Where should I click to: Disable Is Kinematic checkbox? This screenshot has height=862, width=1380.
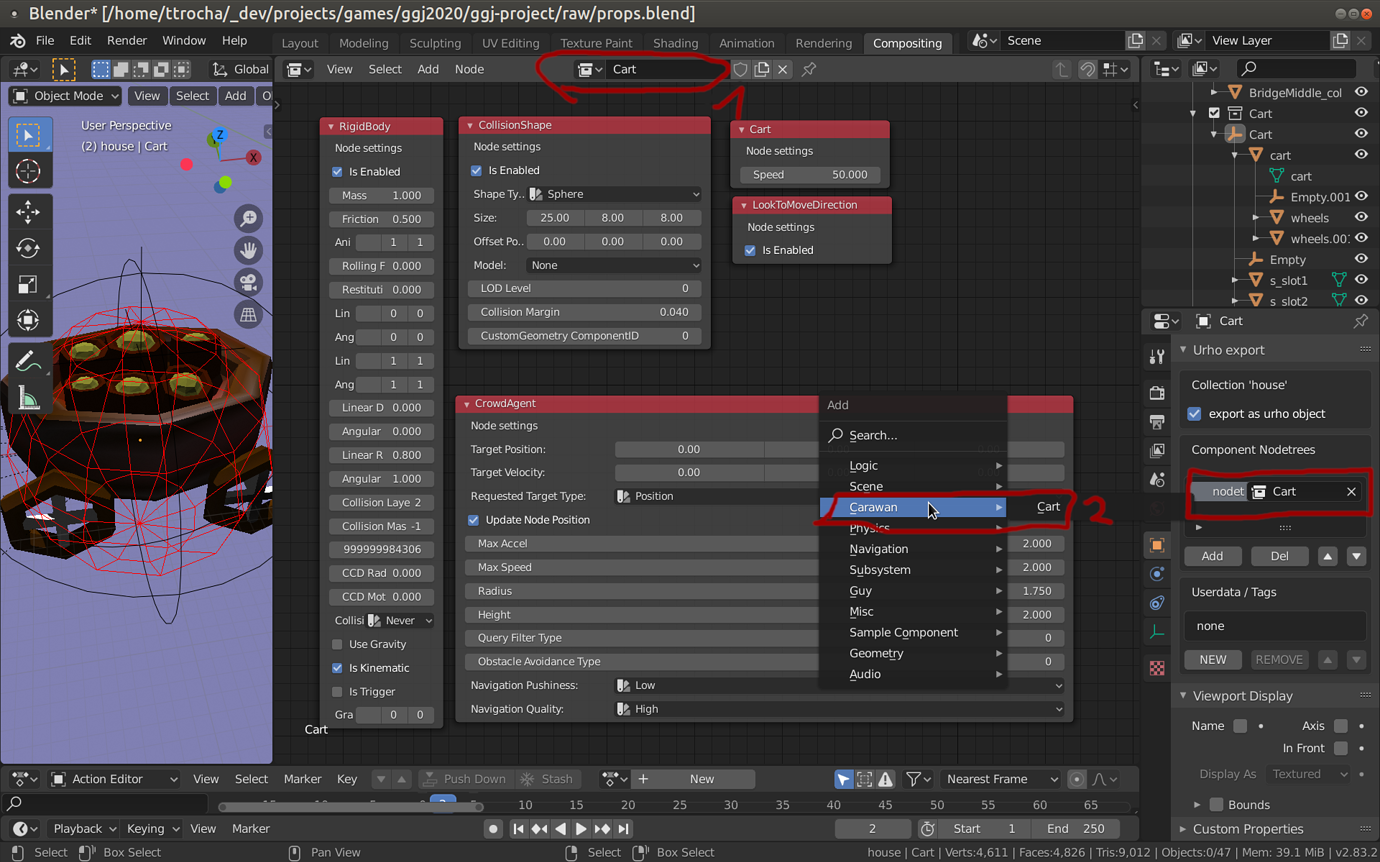coord(337,668)
